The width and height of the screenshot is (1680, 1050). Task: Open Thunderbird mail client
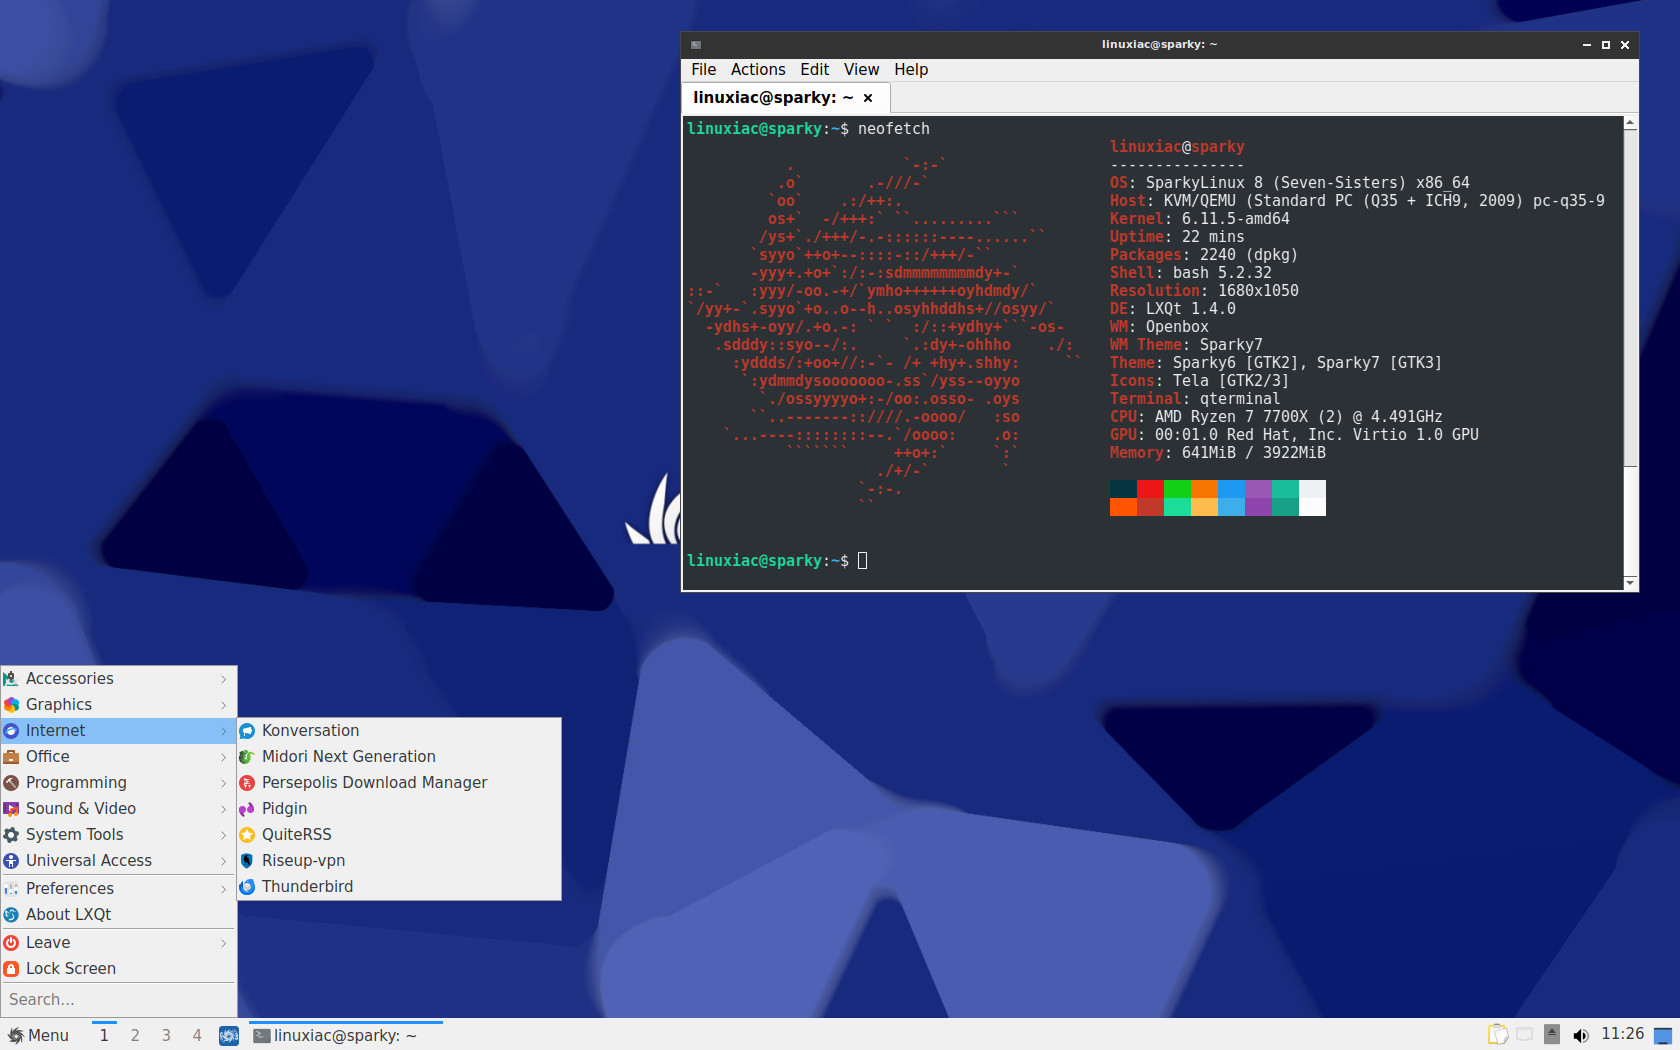tap(399, 887)
